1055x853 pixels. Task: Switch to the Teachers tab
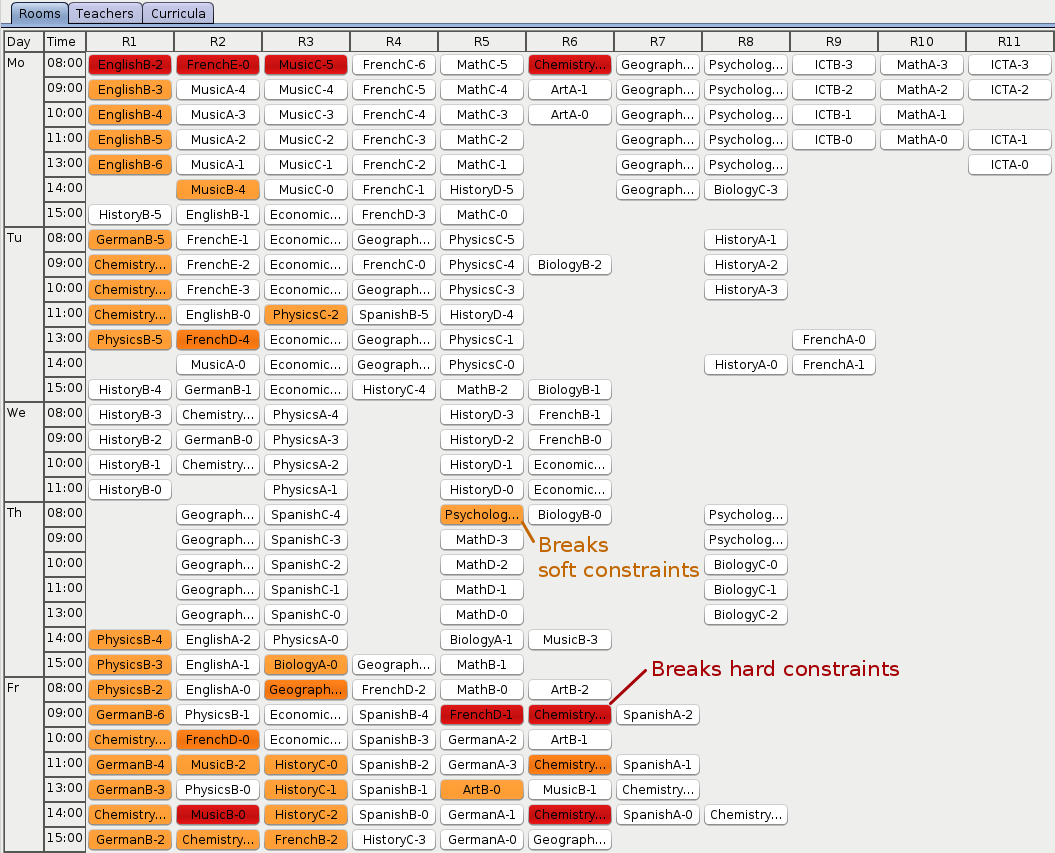[x=104, y=13]
